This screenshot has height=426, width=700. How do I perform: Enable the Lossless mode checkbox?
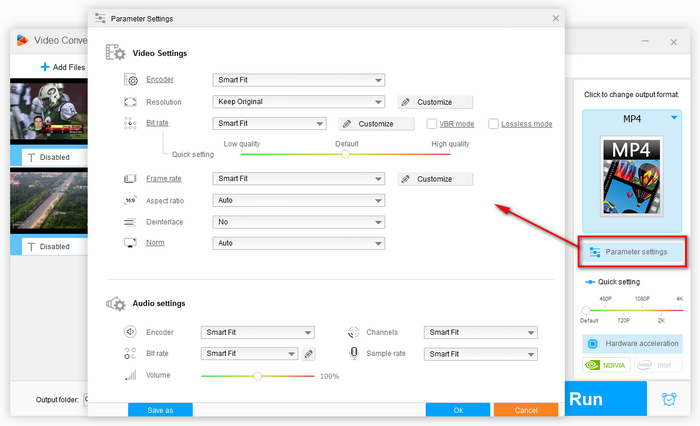[x=493, y=124]
